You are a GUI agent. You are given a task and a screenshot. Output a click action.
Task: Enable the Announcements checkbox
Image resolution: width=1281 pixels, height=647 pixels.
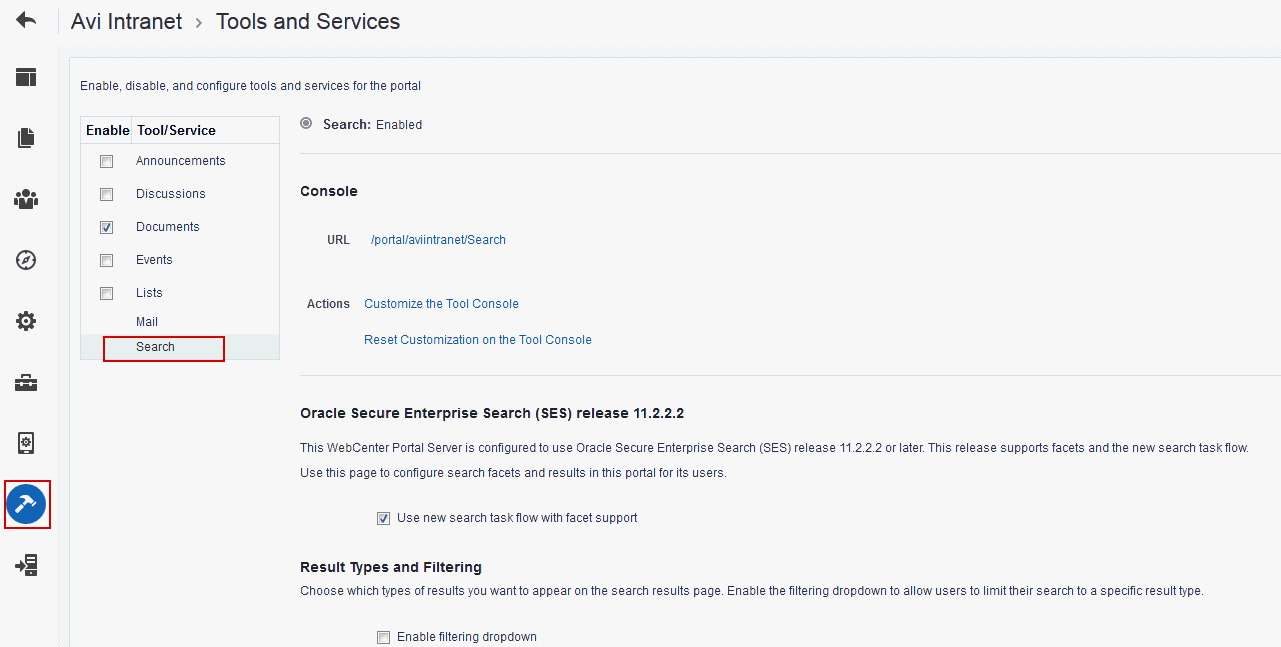106,161
